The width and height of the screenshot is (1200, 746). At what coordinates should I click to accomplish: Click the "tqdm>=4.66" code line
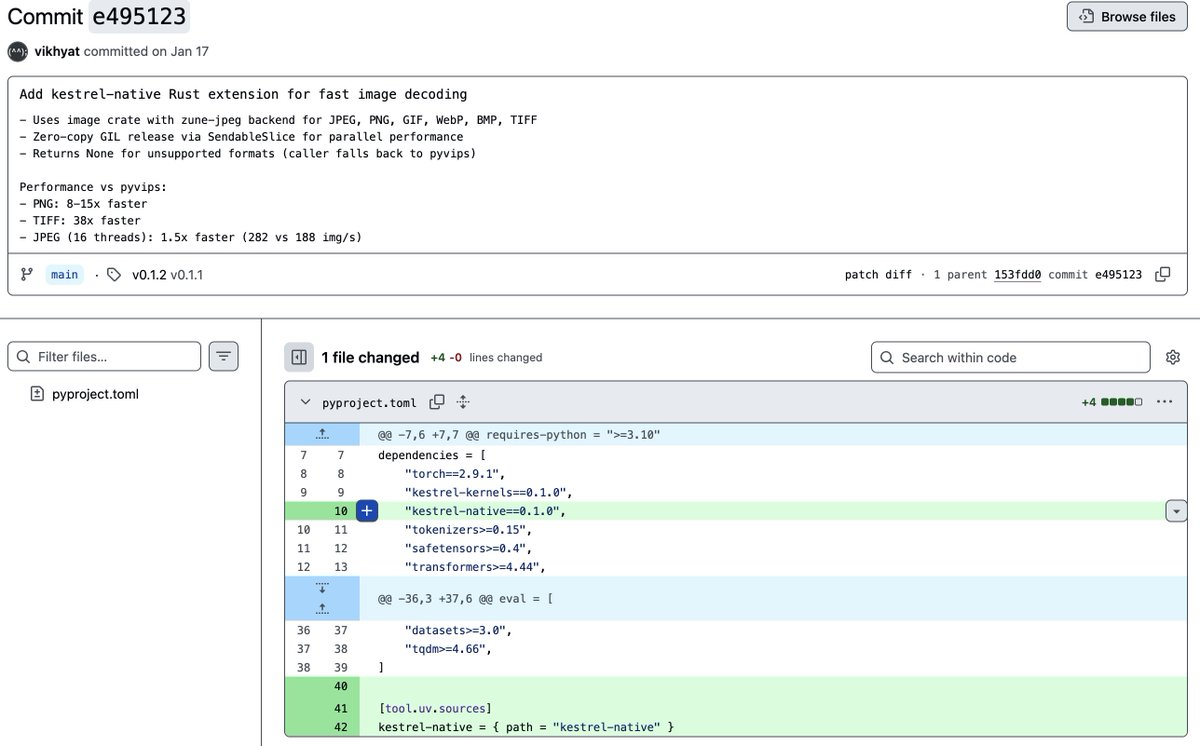pos(448,648)
